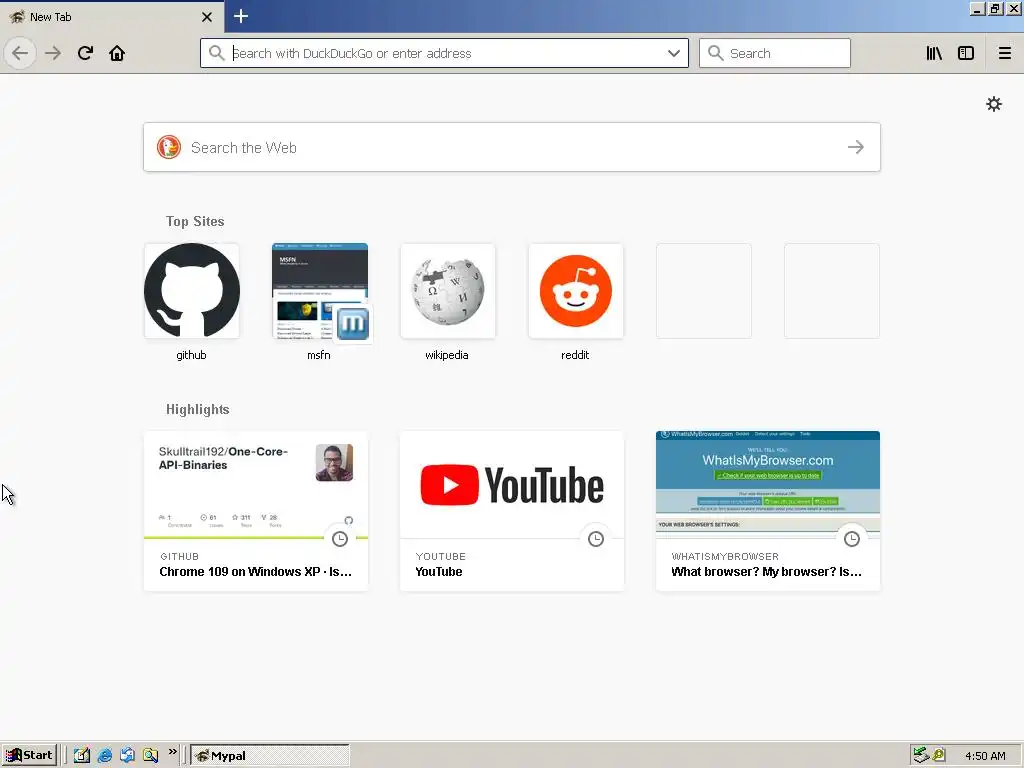
Task: Click the toolbar Search box
Action: coord(775,53)
